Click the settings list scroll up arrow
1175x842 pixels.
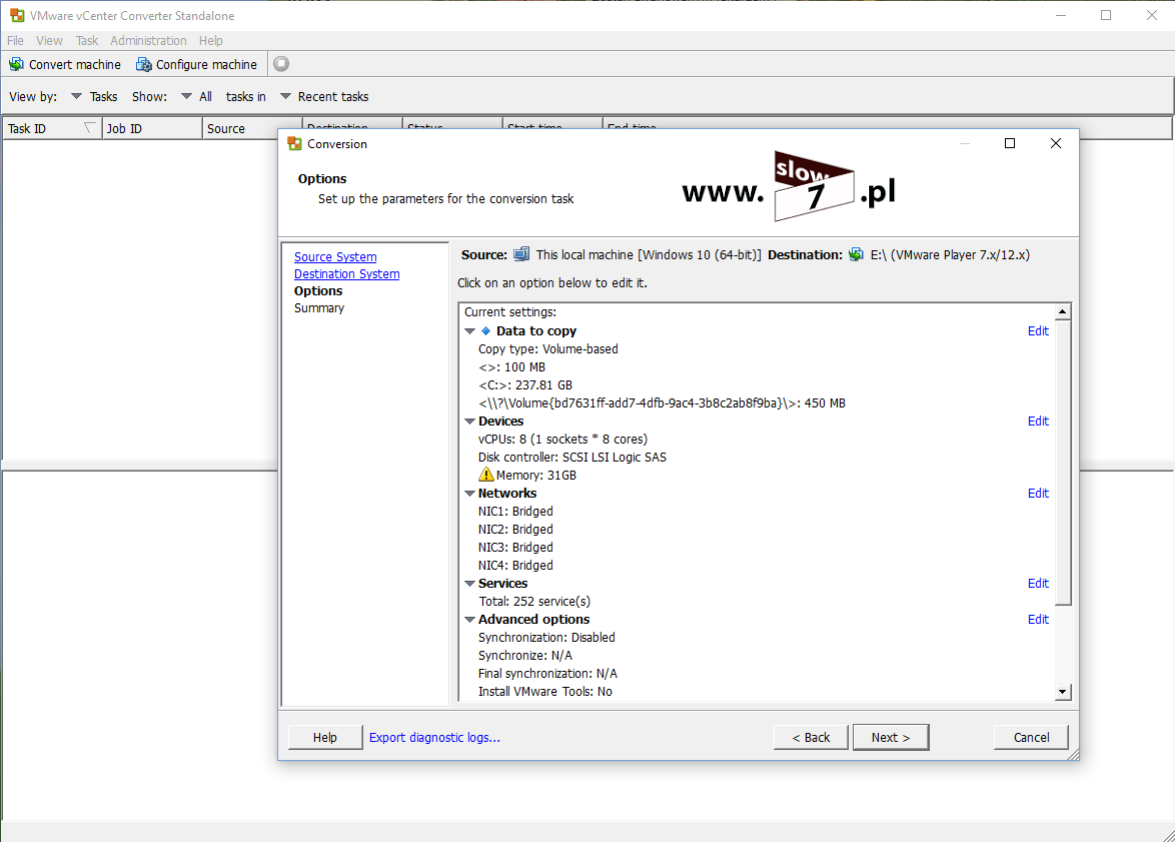(x=1063, y=312)
